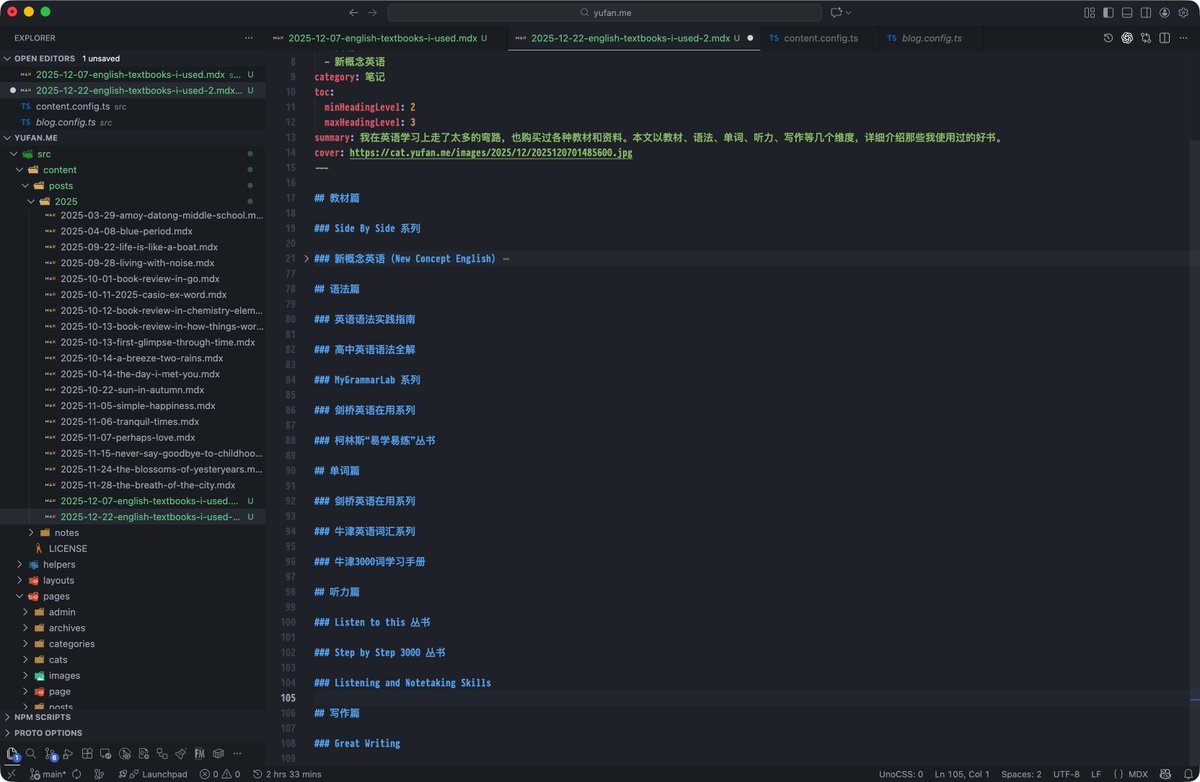Open 2025-09-22-life-is-like-a-boat.mdx file

132,247
